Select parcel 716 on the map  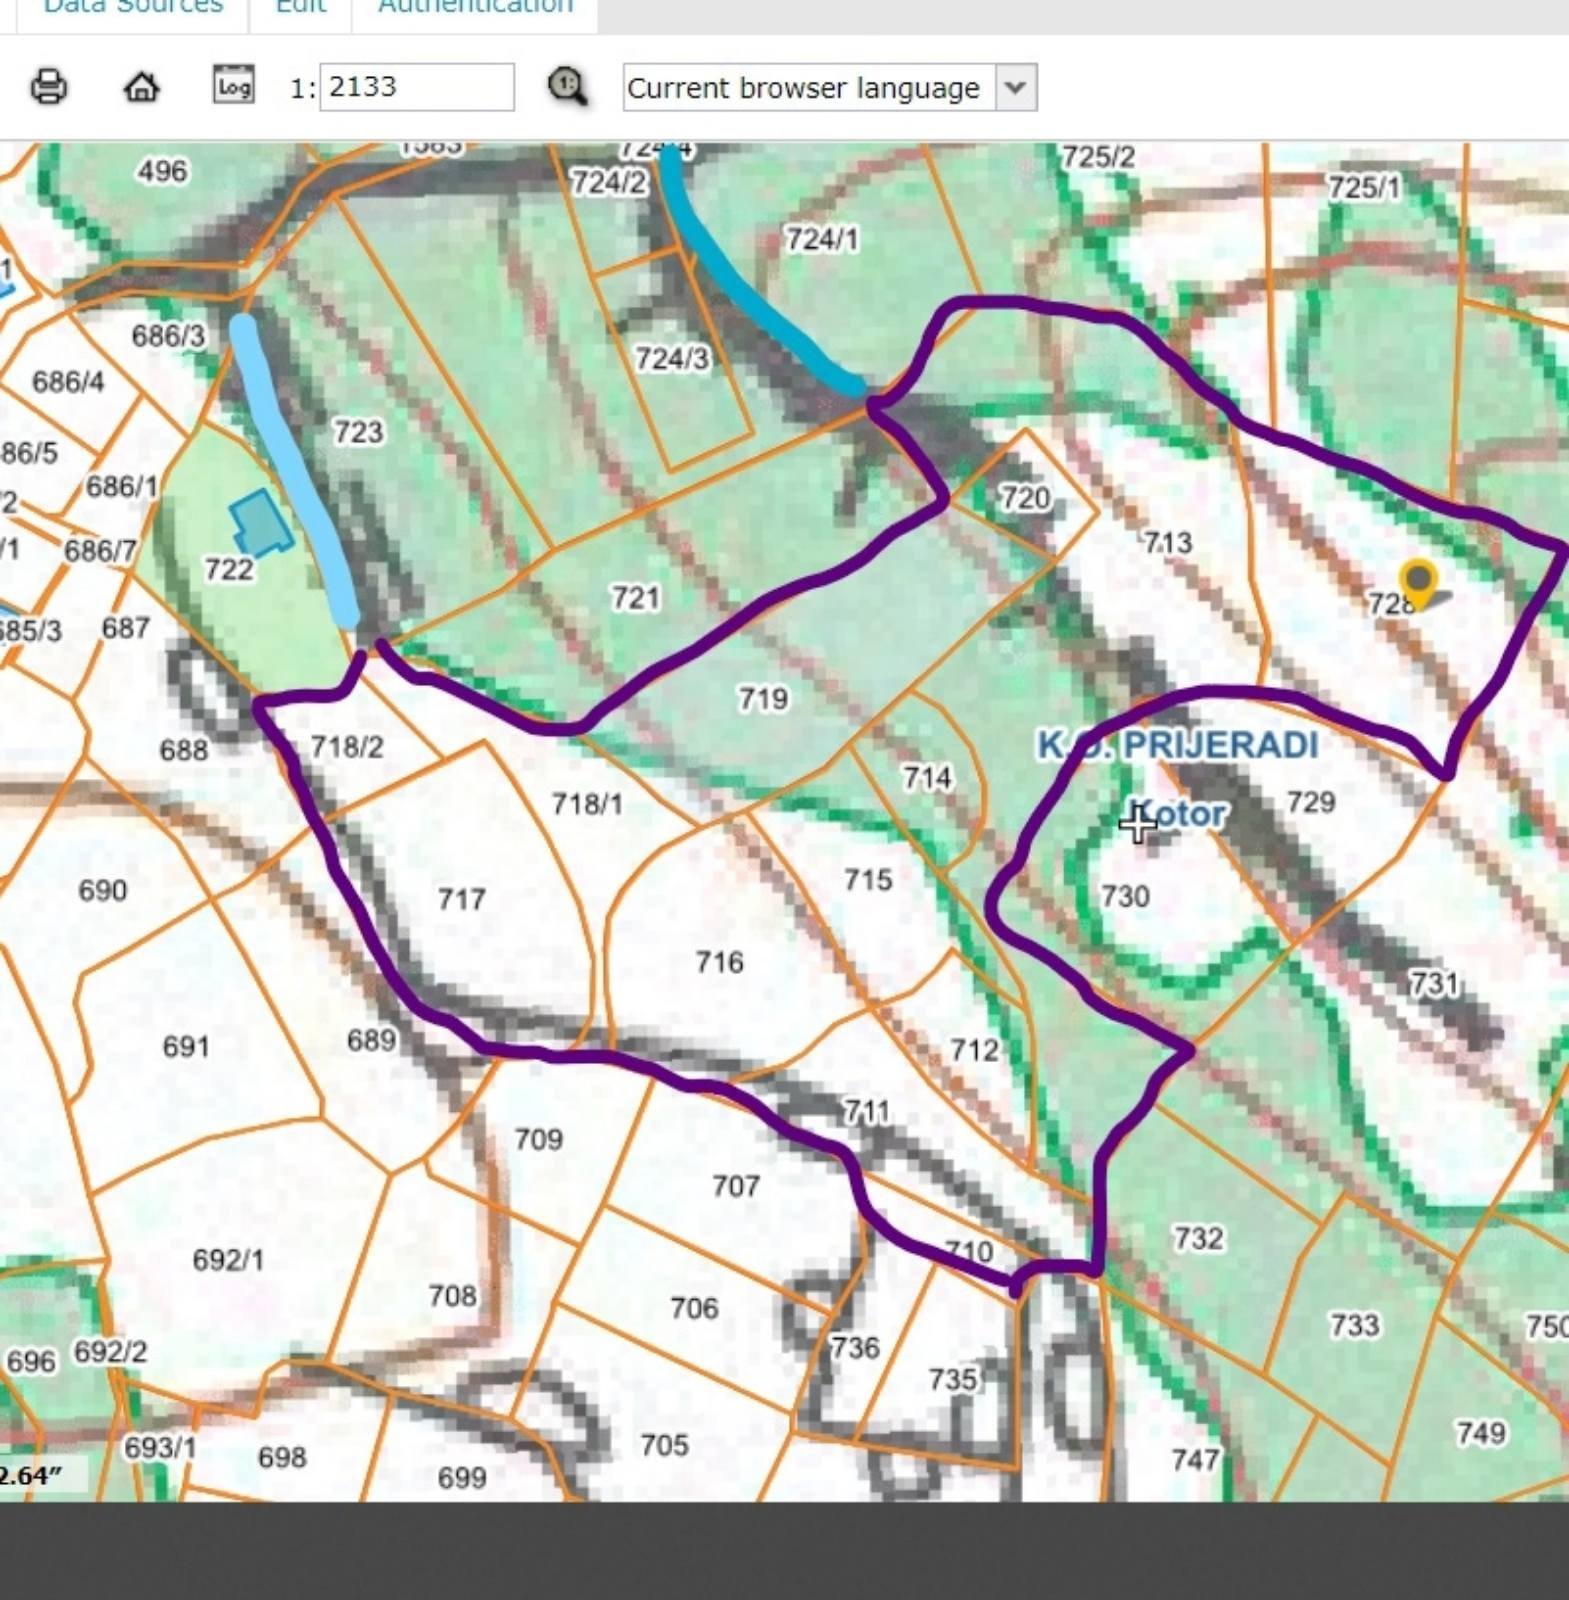tap(719, 962)
